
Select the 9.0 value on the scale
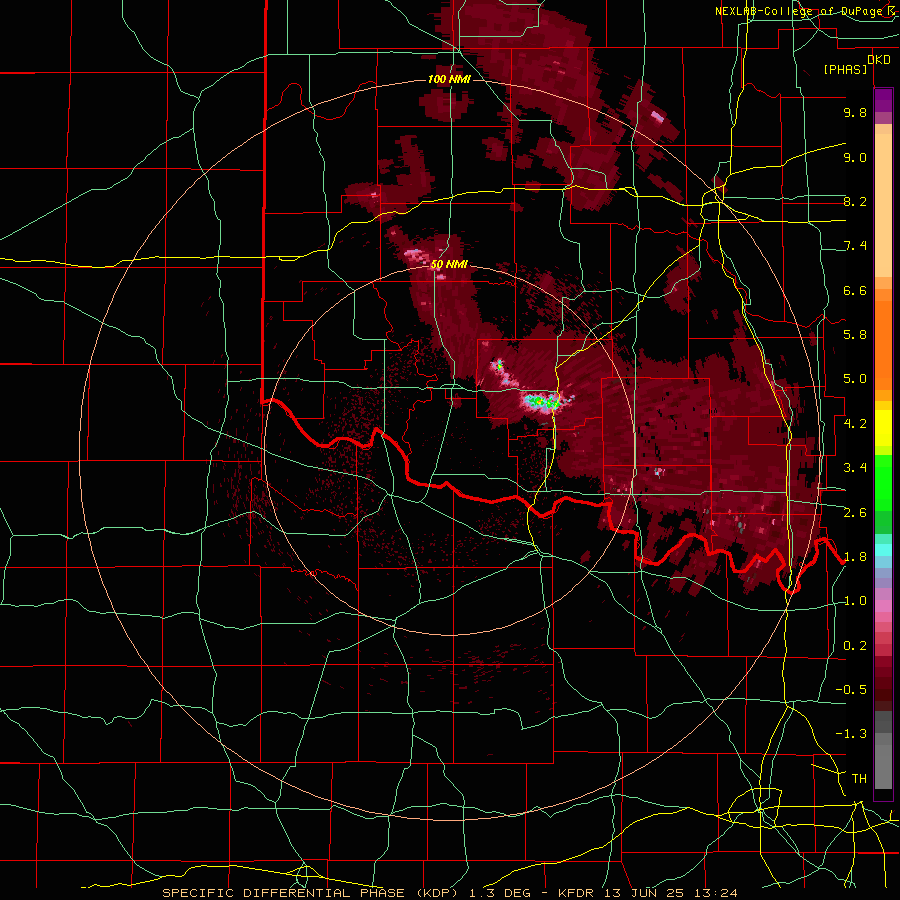click(x=855, y=157)
